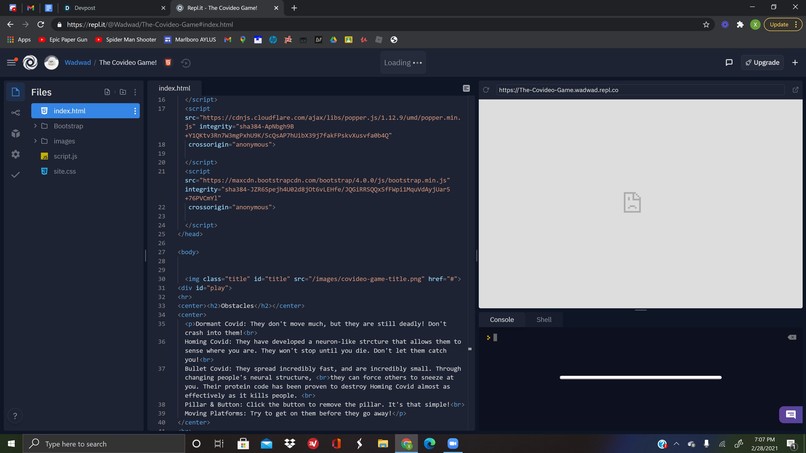Image resolution: width=806 pixels, height=453 pixels.
Task: Focus the browser address bar
Action: pyautogui.click(x=380, y=24)
